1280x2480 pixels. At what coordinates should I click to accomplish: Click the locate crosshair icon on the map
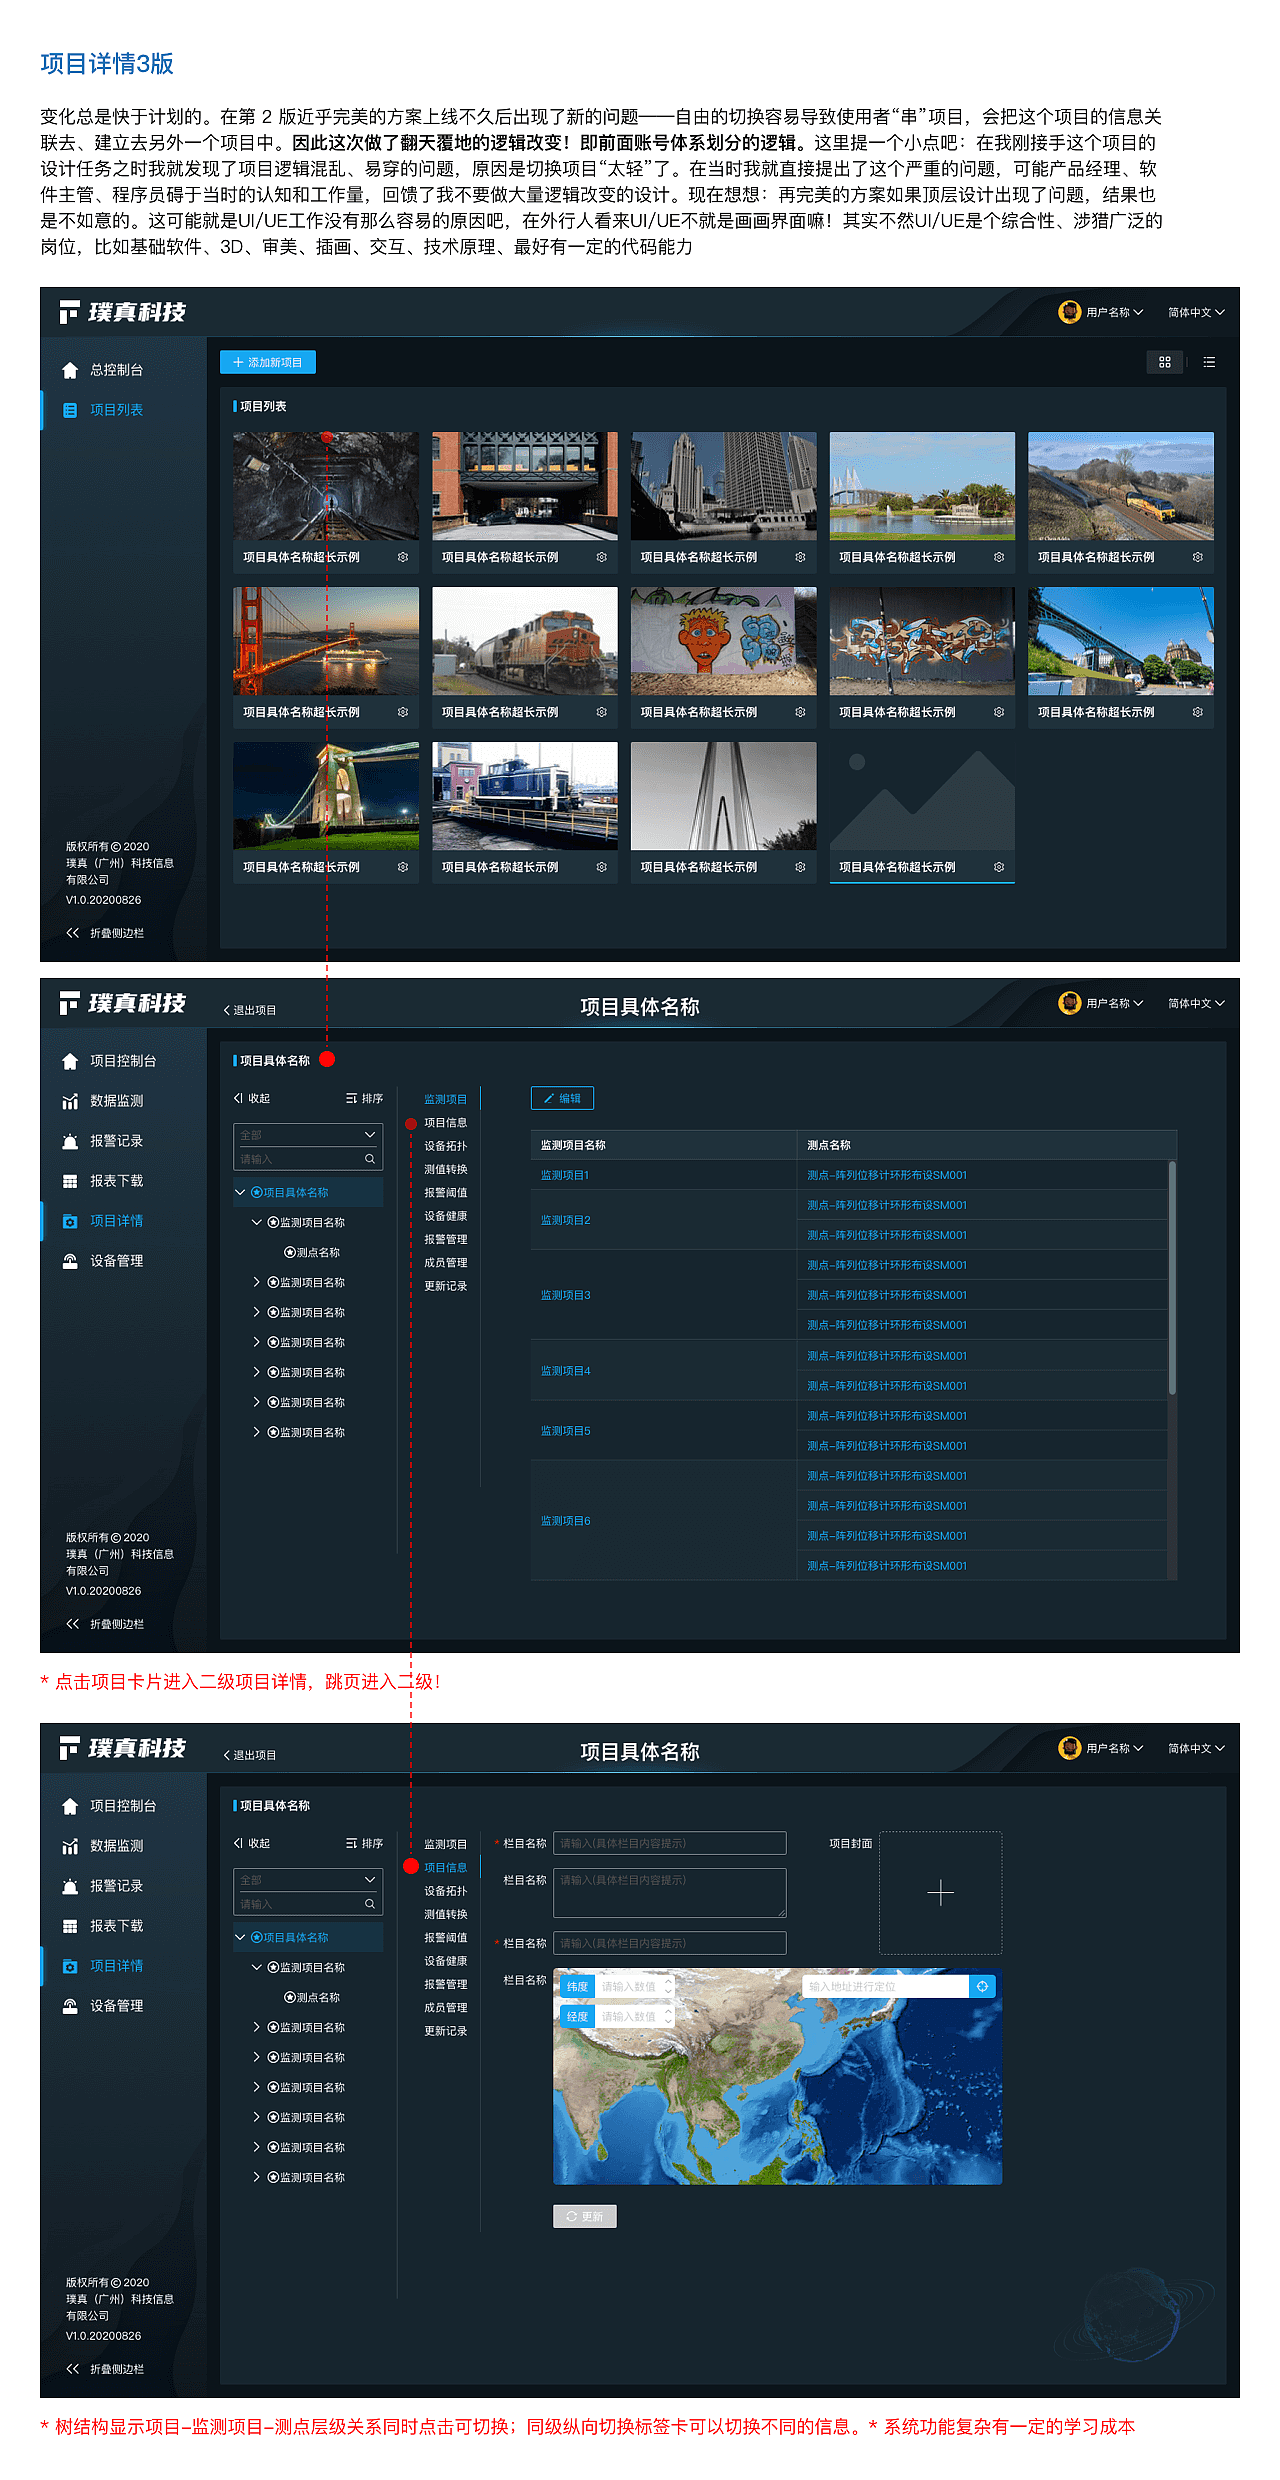(x=983, y=1986)
